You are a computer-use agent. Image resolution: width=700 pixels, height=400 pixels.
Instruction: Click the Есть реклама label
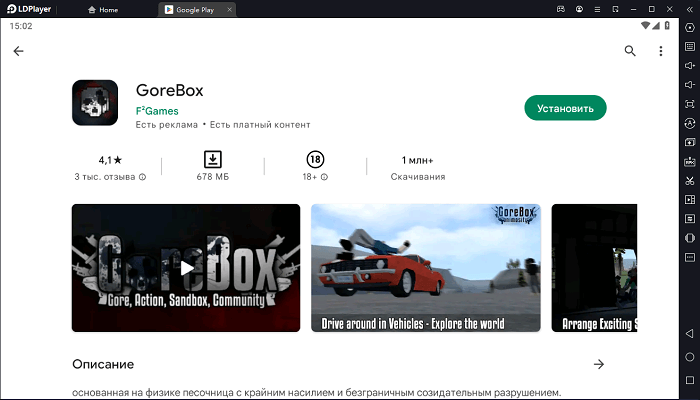167,125
